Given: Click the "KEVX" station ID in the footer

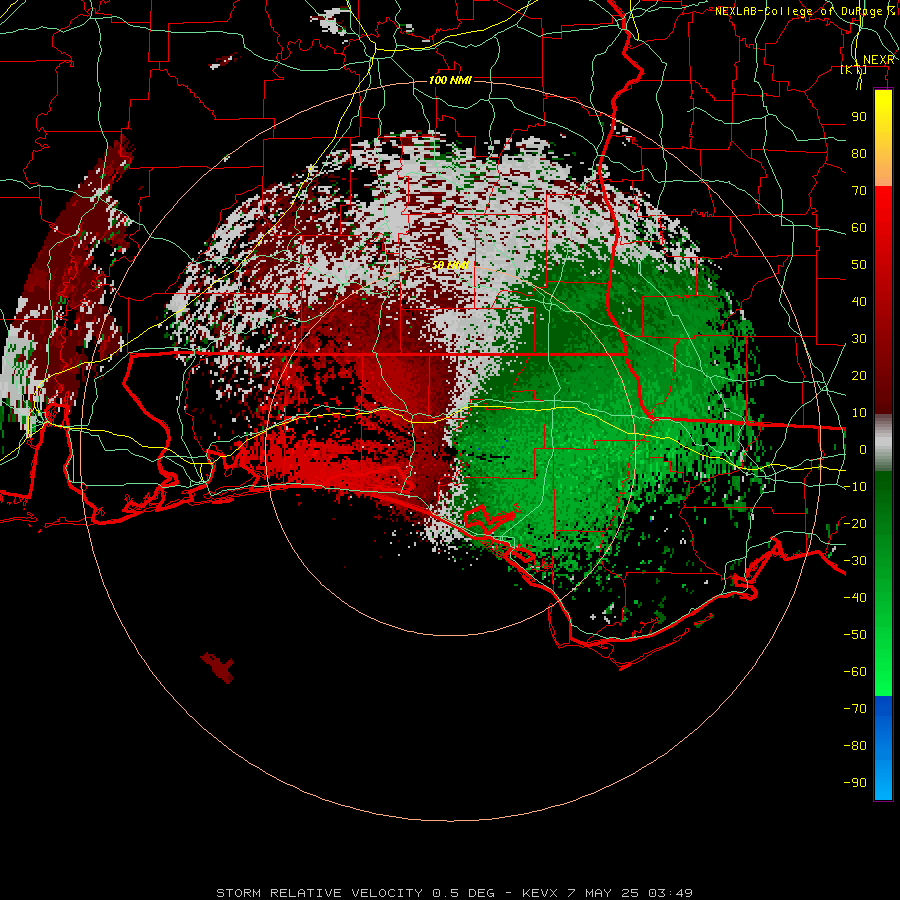Looking at the screenshot, I should tap(540, 893).
